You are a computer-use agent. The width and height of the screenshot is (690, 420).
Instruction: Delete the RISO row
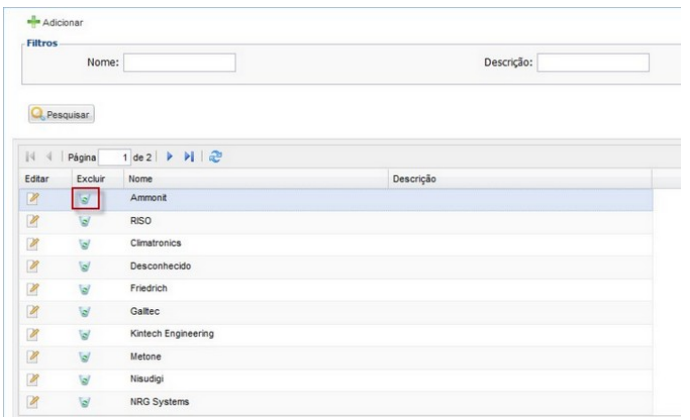pyautogui.click(x=86, y=222)
